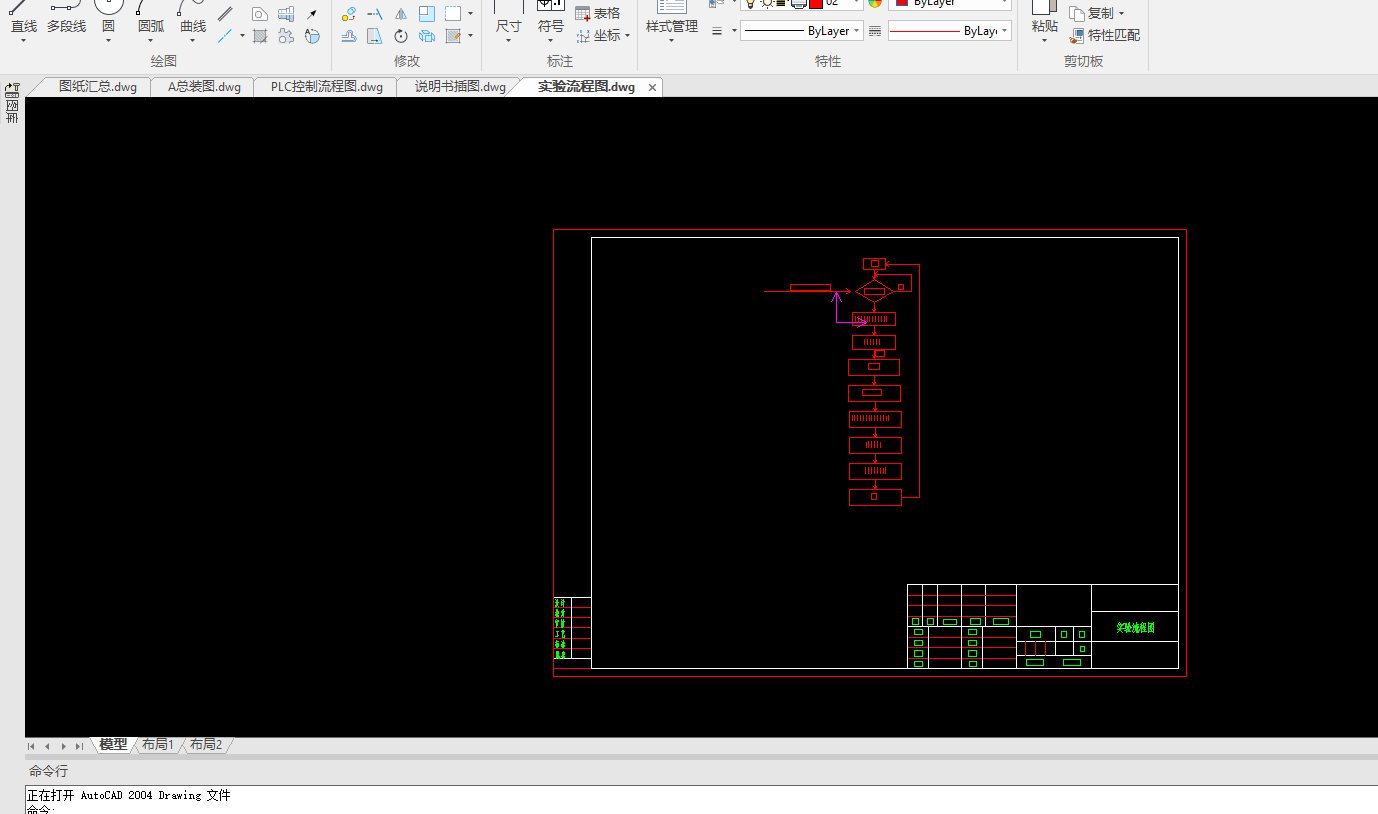Open the red-line ByLayer dropdown
The width and height of the screenshot is (1378, 814).
click(950, 31)
